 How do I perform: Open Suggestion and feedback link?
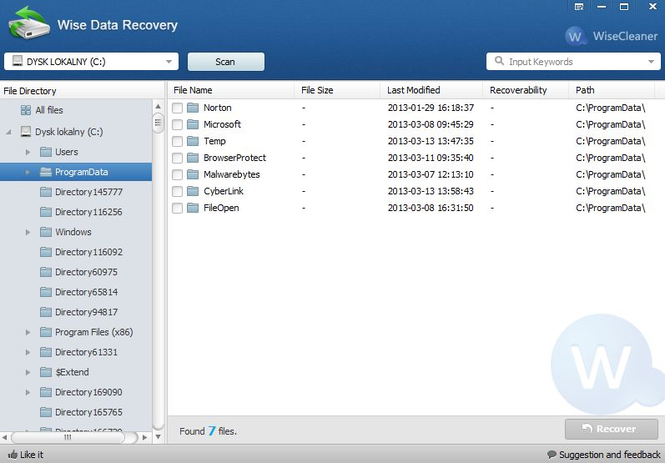(x=609, y=455)
